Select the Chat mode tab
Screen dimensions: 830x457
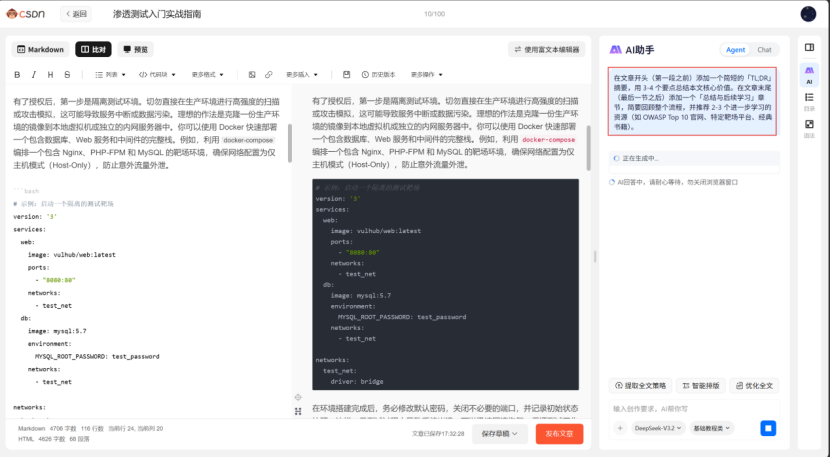pyautogui.click(x=764, y=49)
